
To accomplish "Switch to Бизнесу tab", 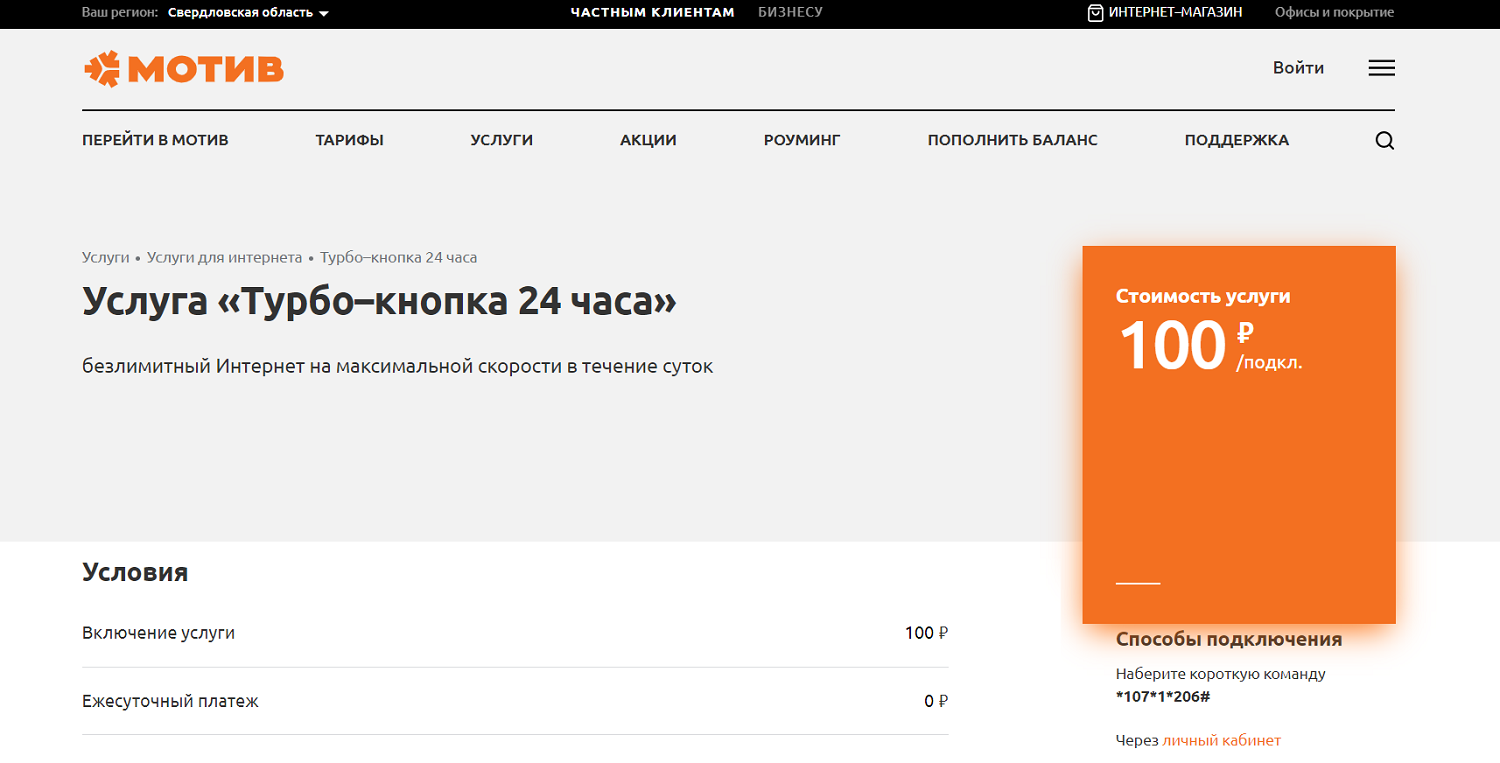I will (790, 13).
